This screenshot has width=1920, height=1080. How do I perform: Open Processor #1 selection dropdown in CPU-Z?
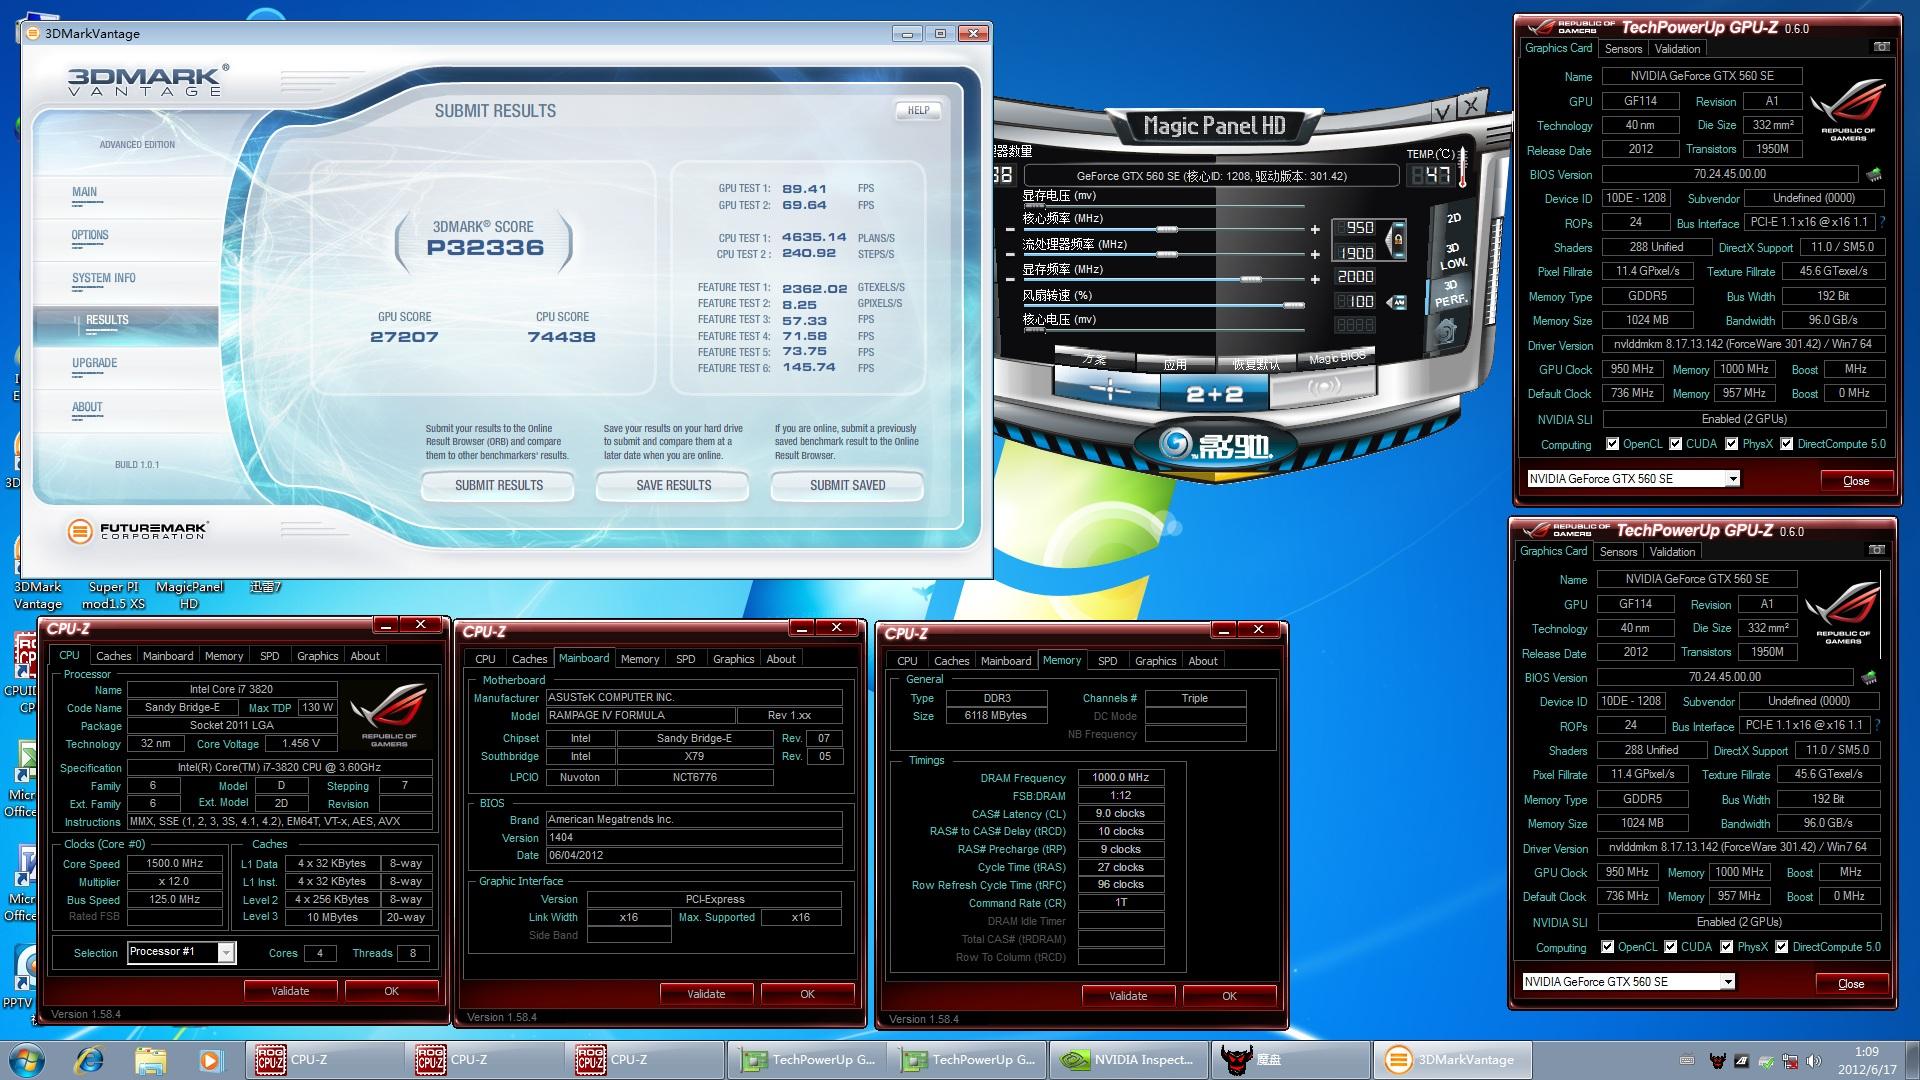pos(226,952)
